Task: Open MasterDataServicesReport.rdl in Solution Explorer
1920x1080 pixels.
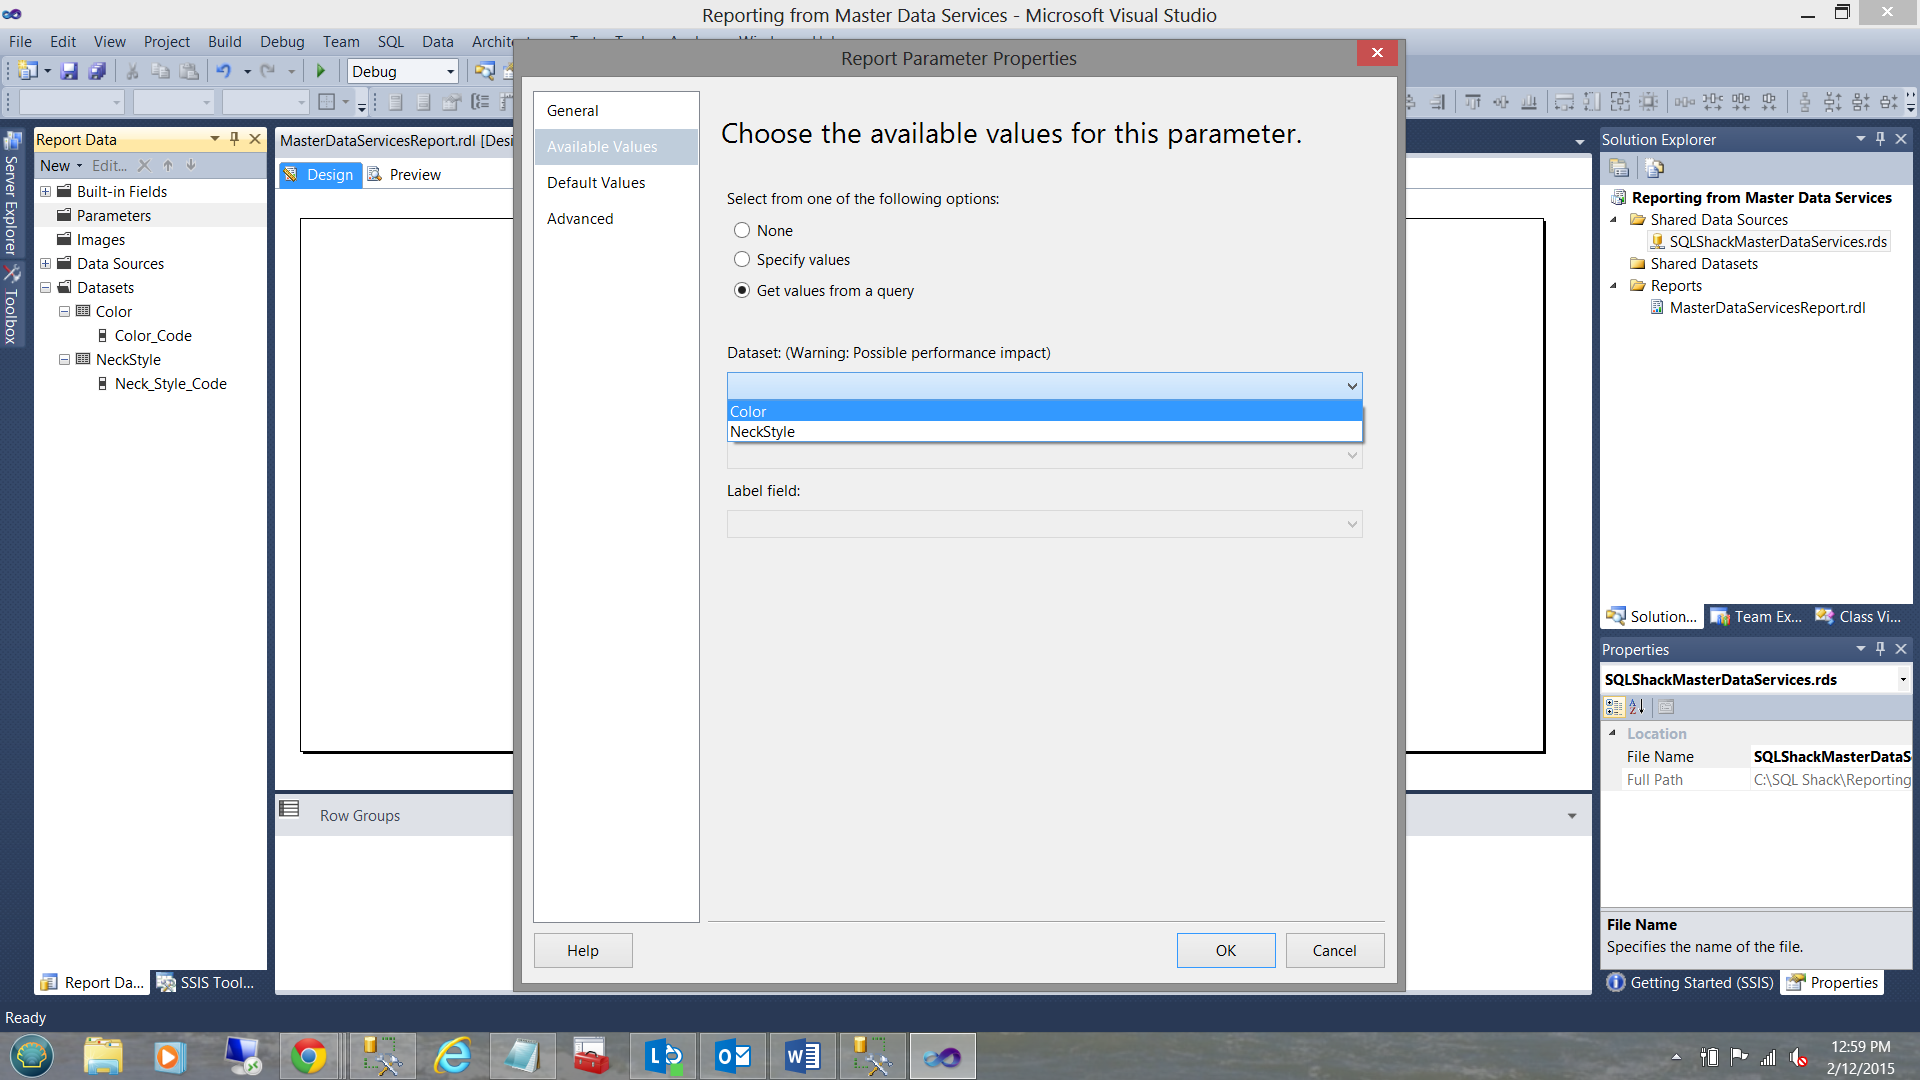Action: point(1767,307)
